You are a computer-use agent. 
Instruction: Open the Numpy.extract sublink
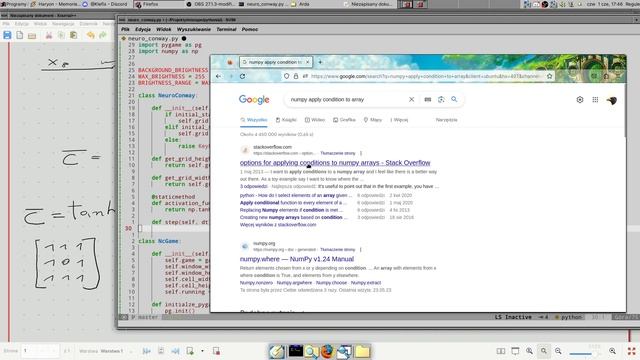pos(366,282)
